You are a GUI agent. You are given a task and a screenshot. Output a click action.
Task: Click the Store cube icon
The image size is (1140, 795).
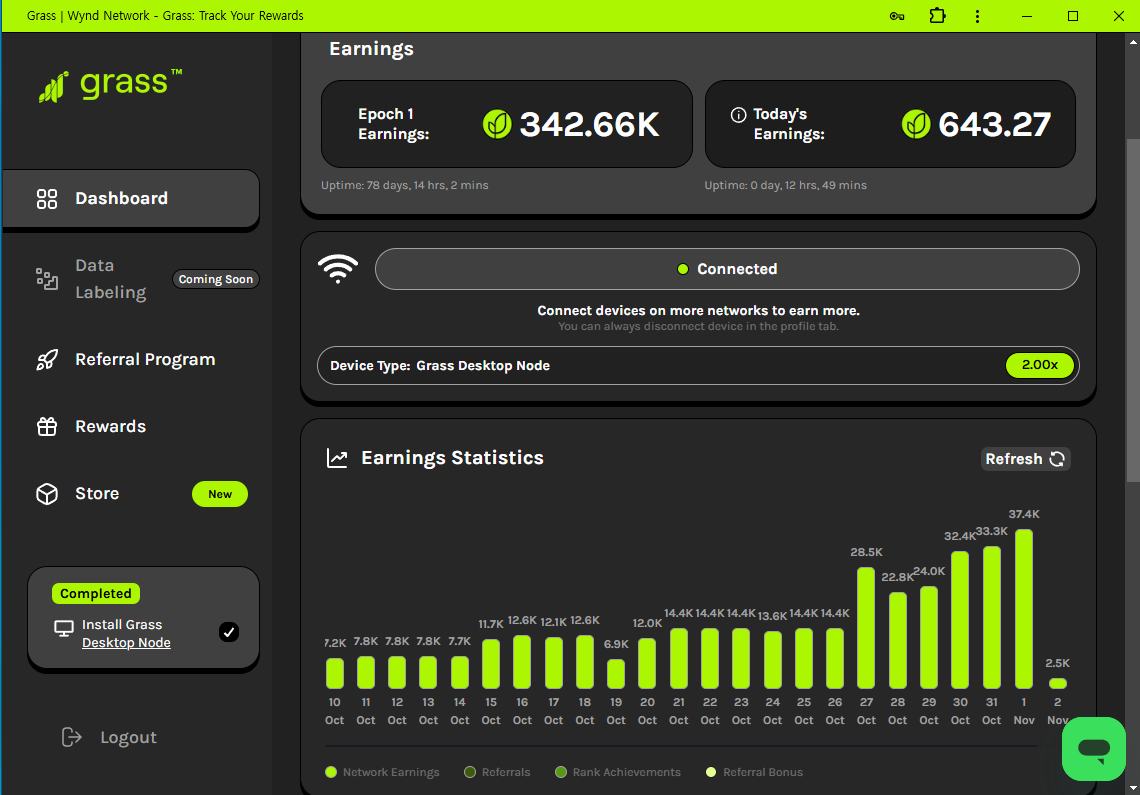(47, 494)
